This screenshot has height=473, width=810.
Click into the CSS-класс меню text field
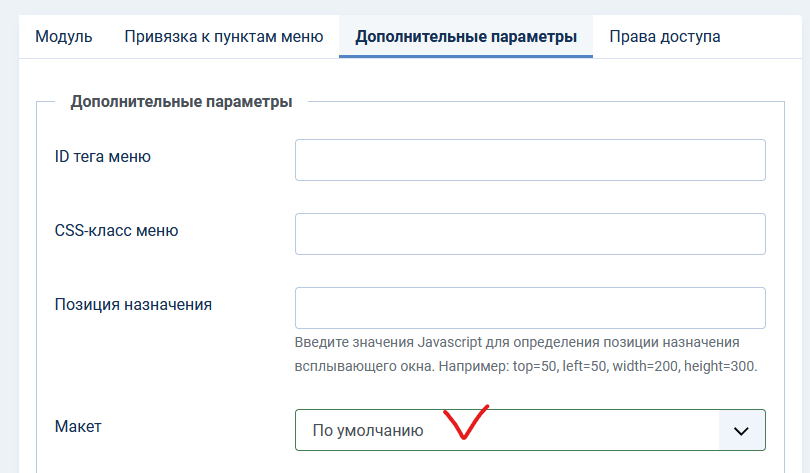[530, 234]
